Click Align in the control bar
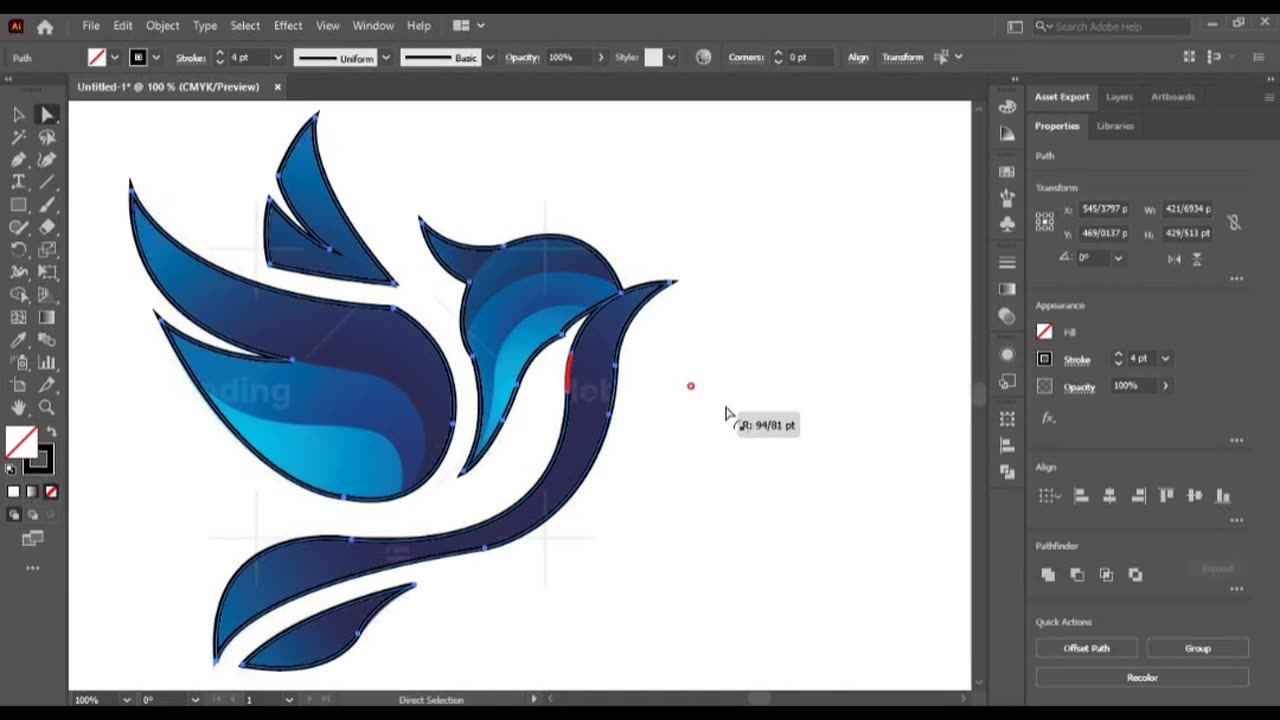Viewport: 1280px width, 720px height. 858,57
